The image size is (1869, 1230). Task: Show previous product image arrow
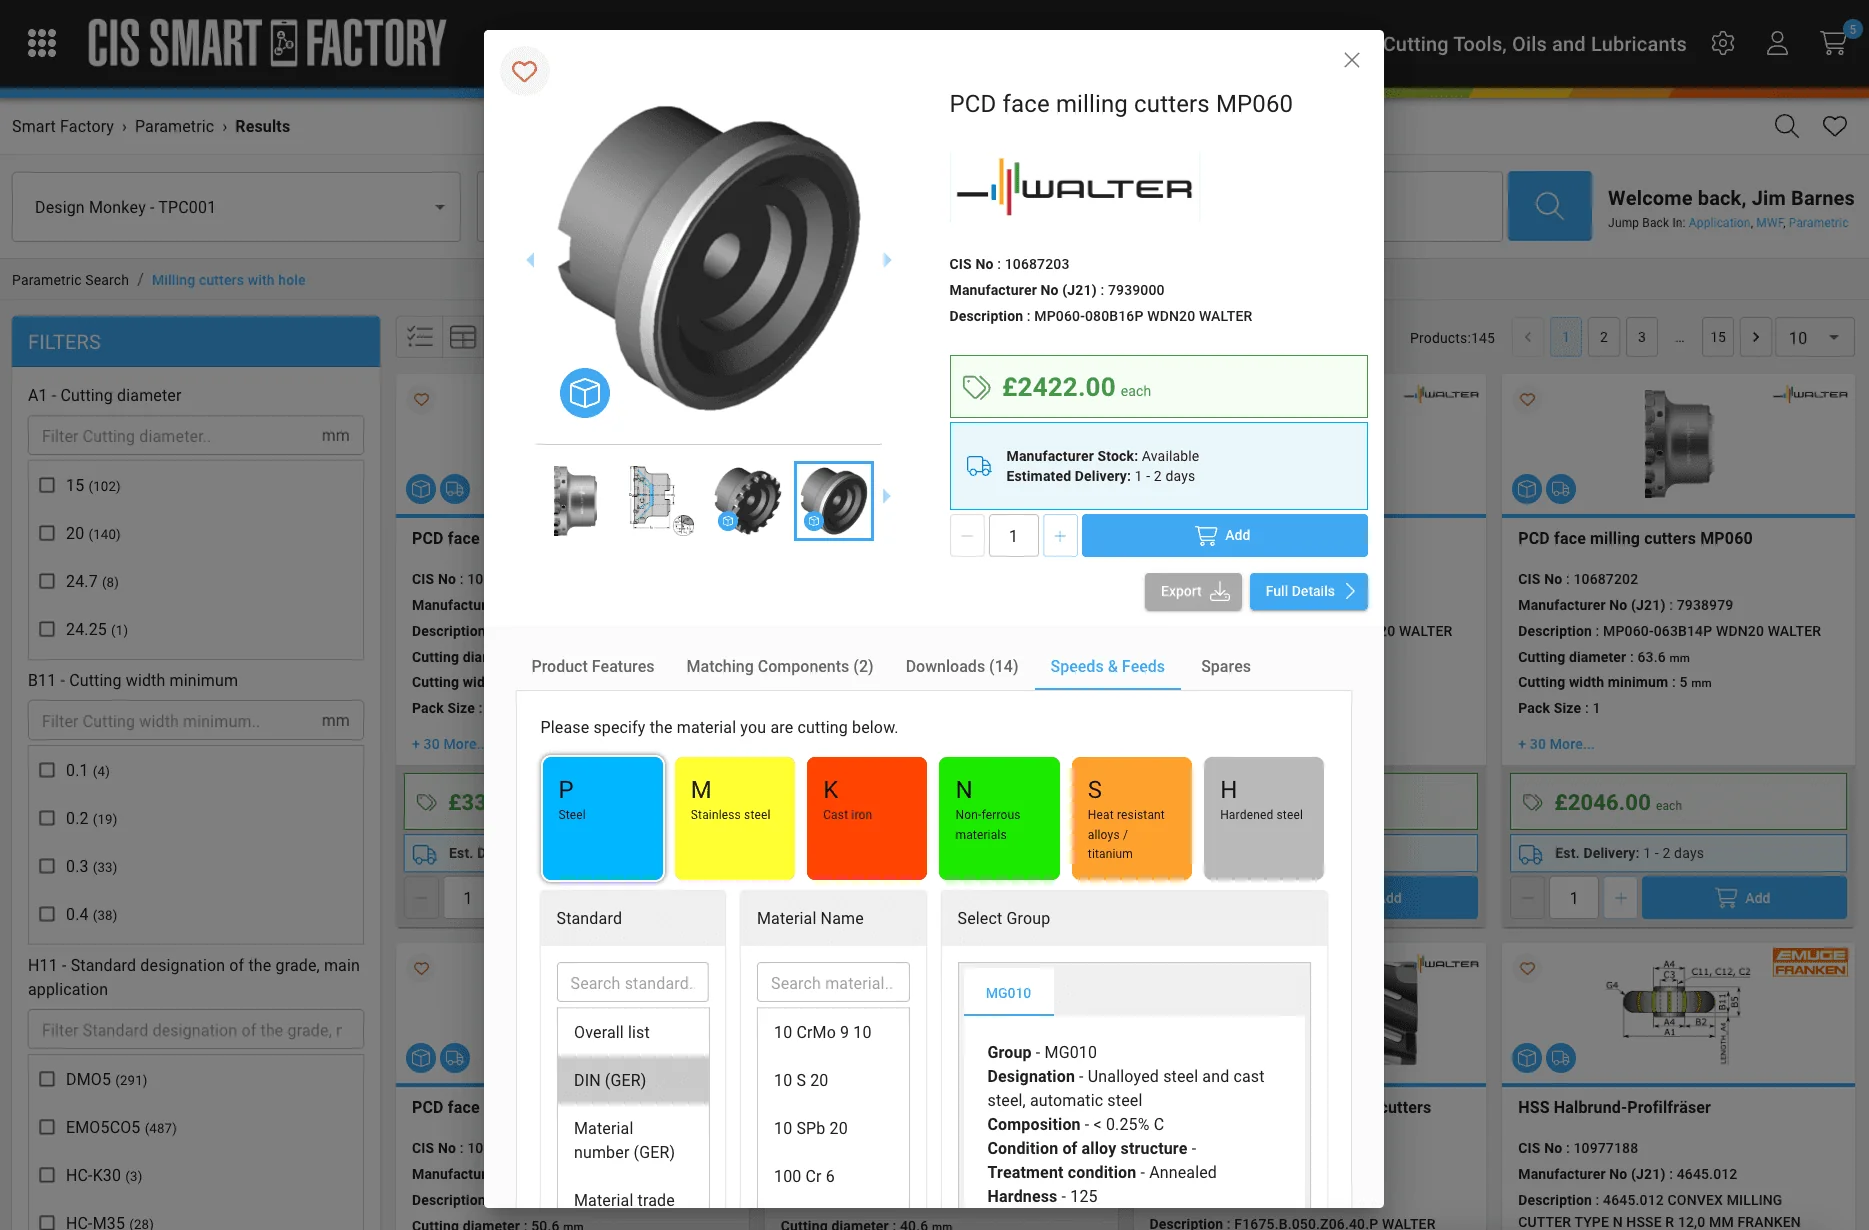point(531,260)
